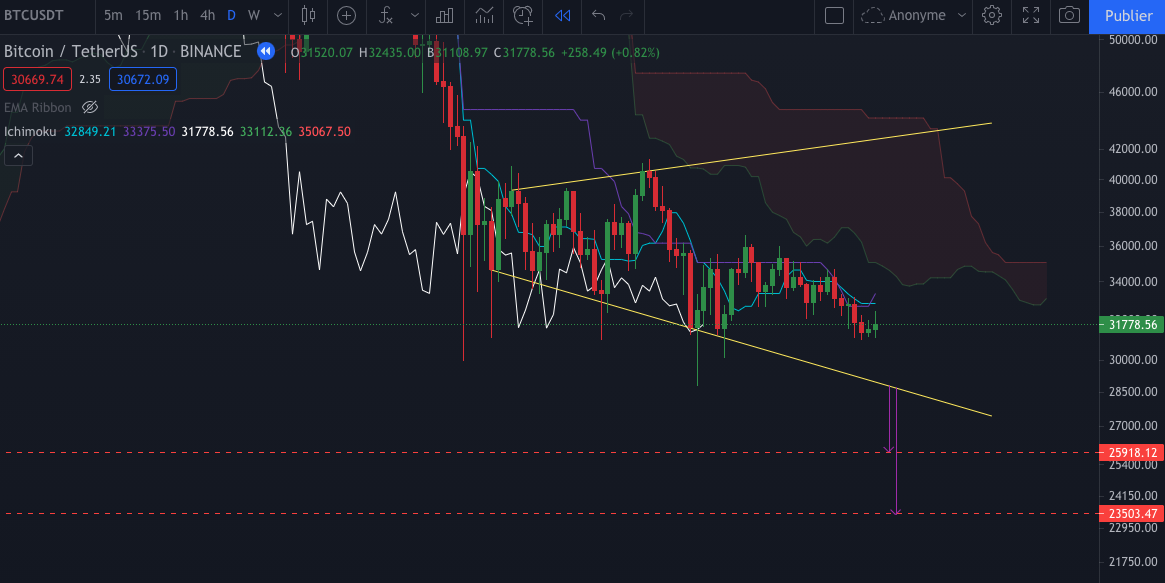Open chart settings gear

[x=992, y=16]
